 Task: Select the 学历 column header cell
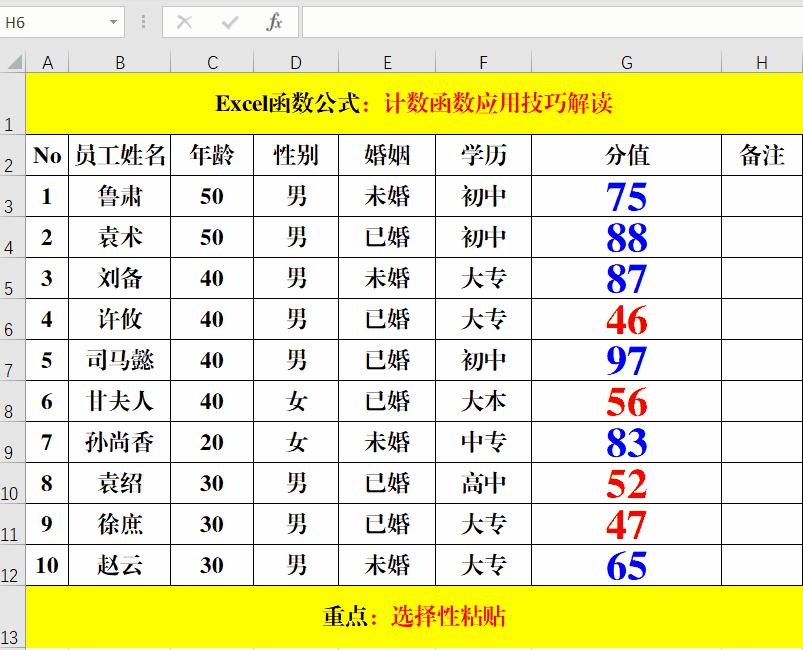tap(482, 155)
